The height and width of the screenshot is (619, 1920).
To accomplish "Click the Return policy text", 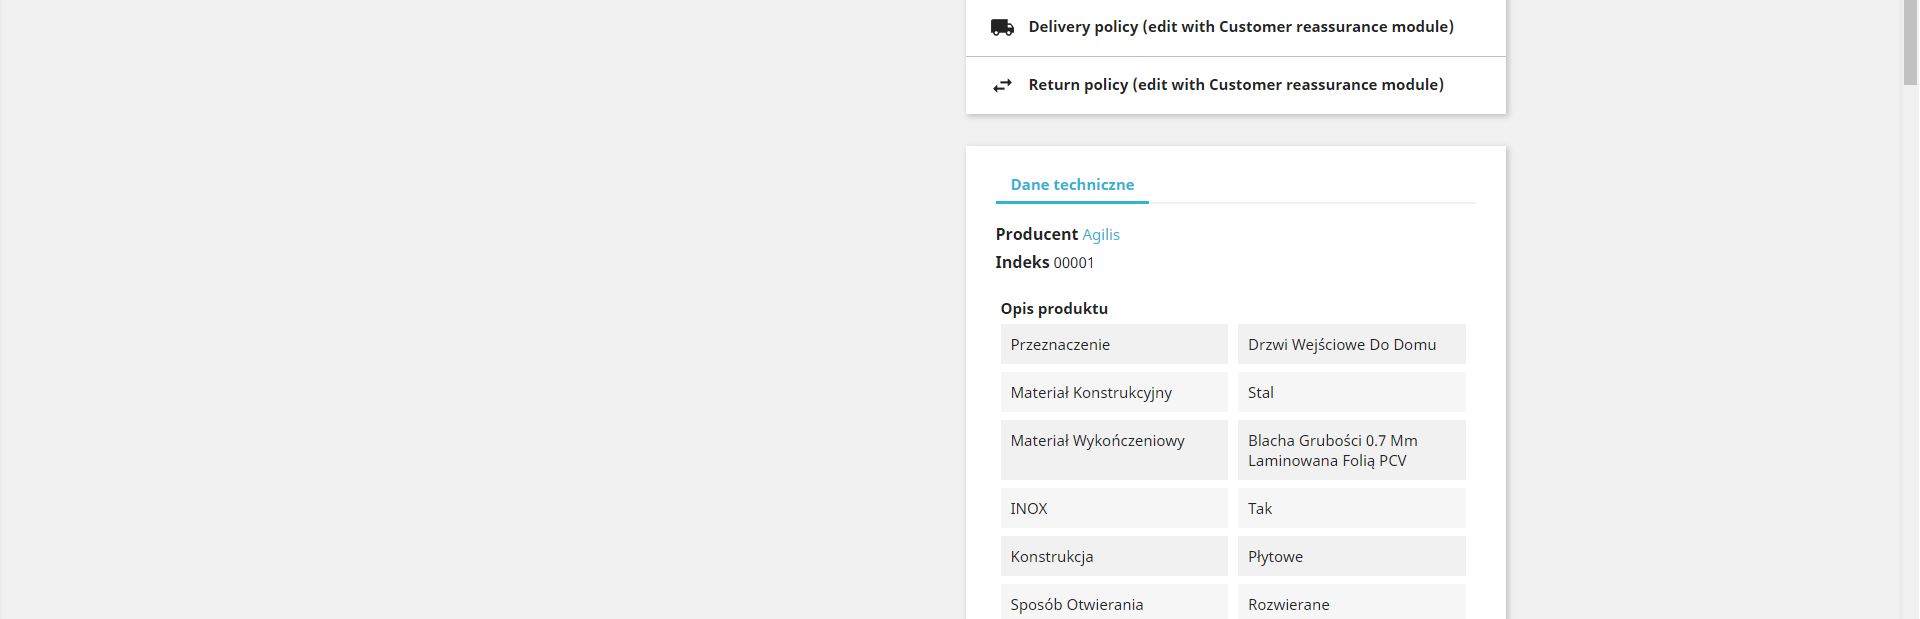I will (x=1235, y=85).
